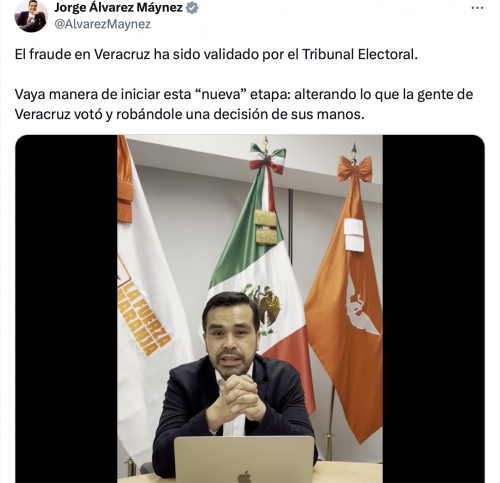Click the gold tassels on the Mexican flag
Viewport: 500px width, 483px height.
pos(266,227)
